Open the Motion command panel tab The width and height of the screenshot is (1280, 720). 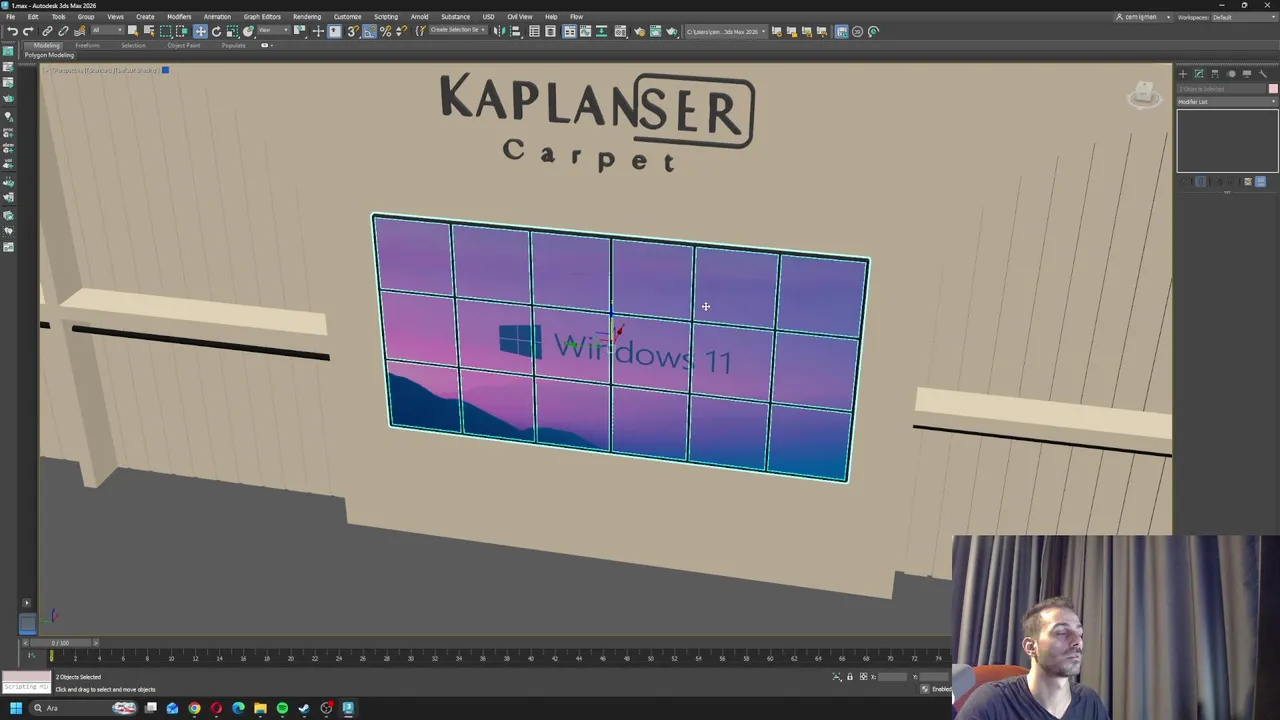tap(1231, 73)
